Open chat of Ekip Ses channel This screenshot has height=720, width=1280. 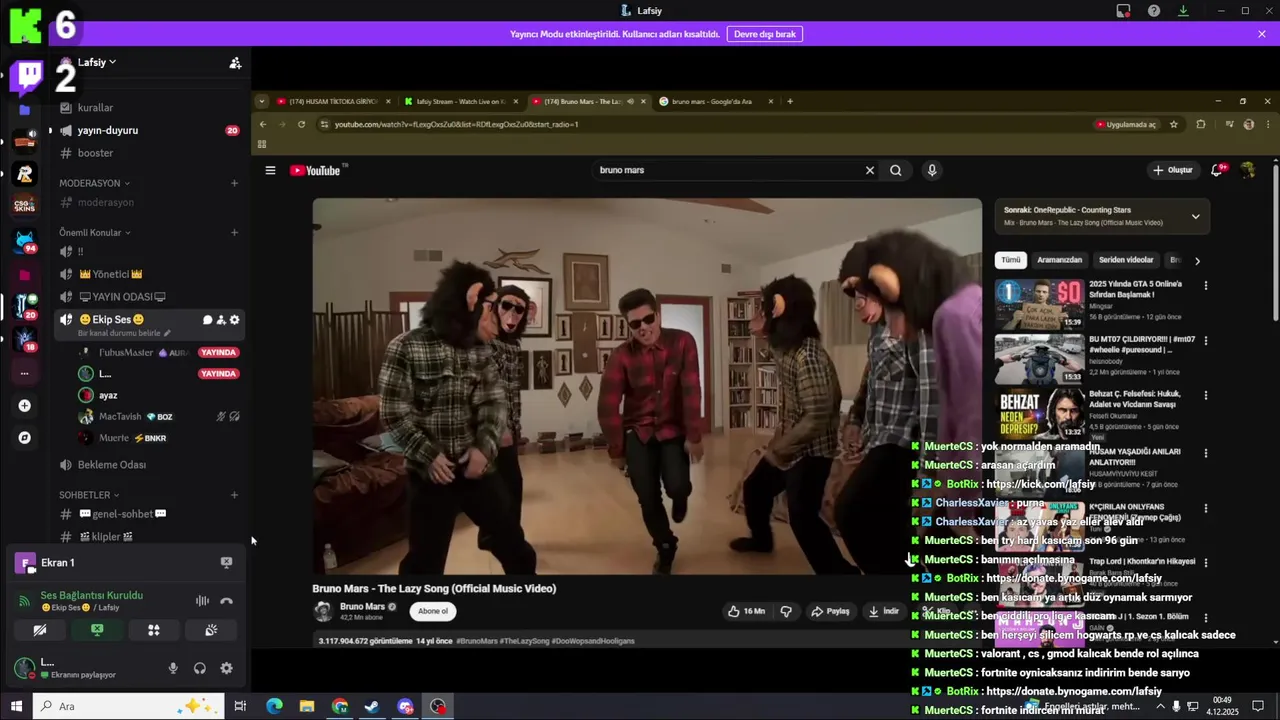point(208,320)
